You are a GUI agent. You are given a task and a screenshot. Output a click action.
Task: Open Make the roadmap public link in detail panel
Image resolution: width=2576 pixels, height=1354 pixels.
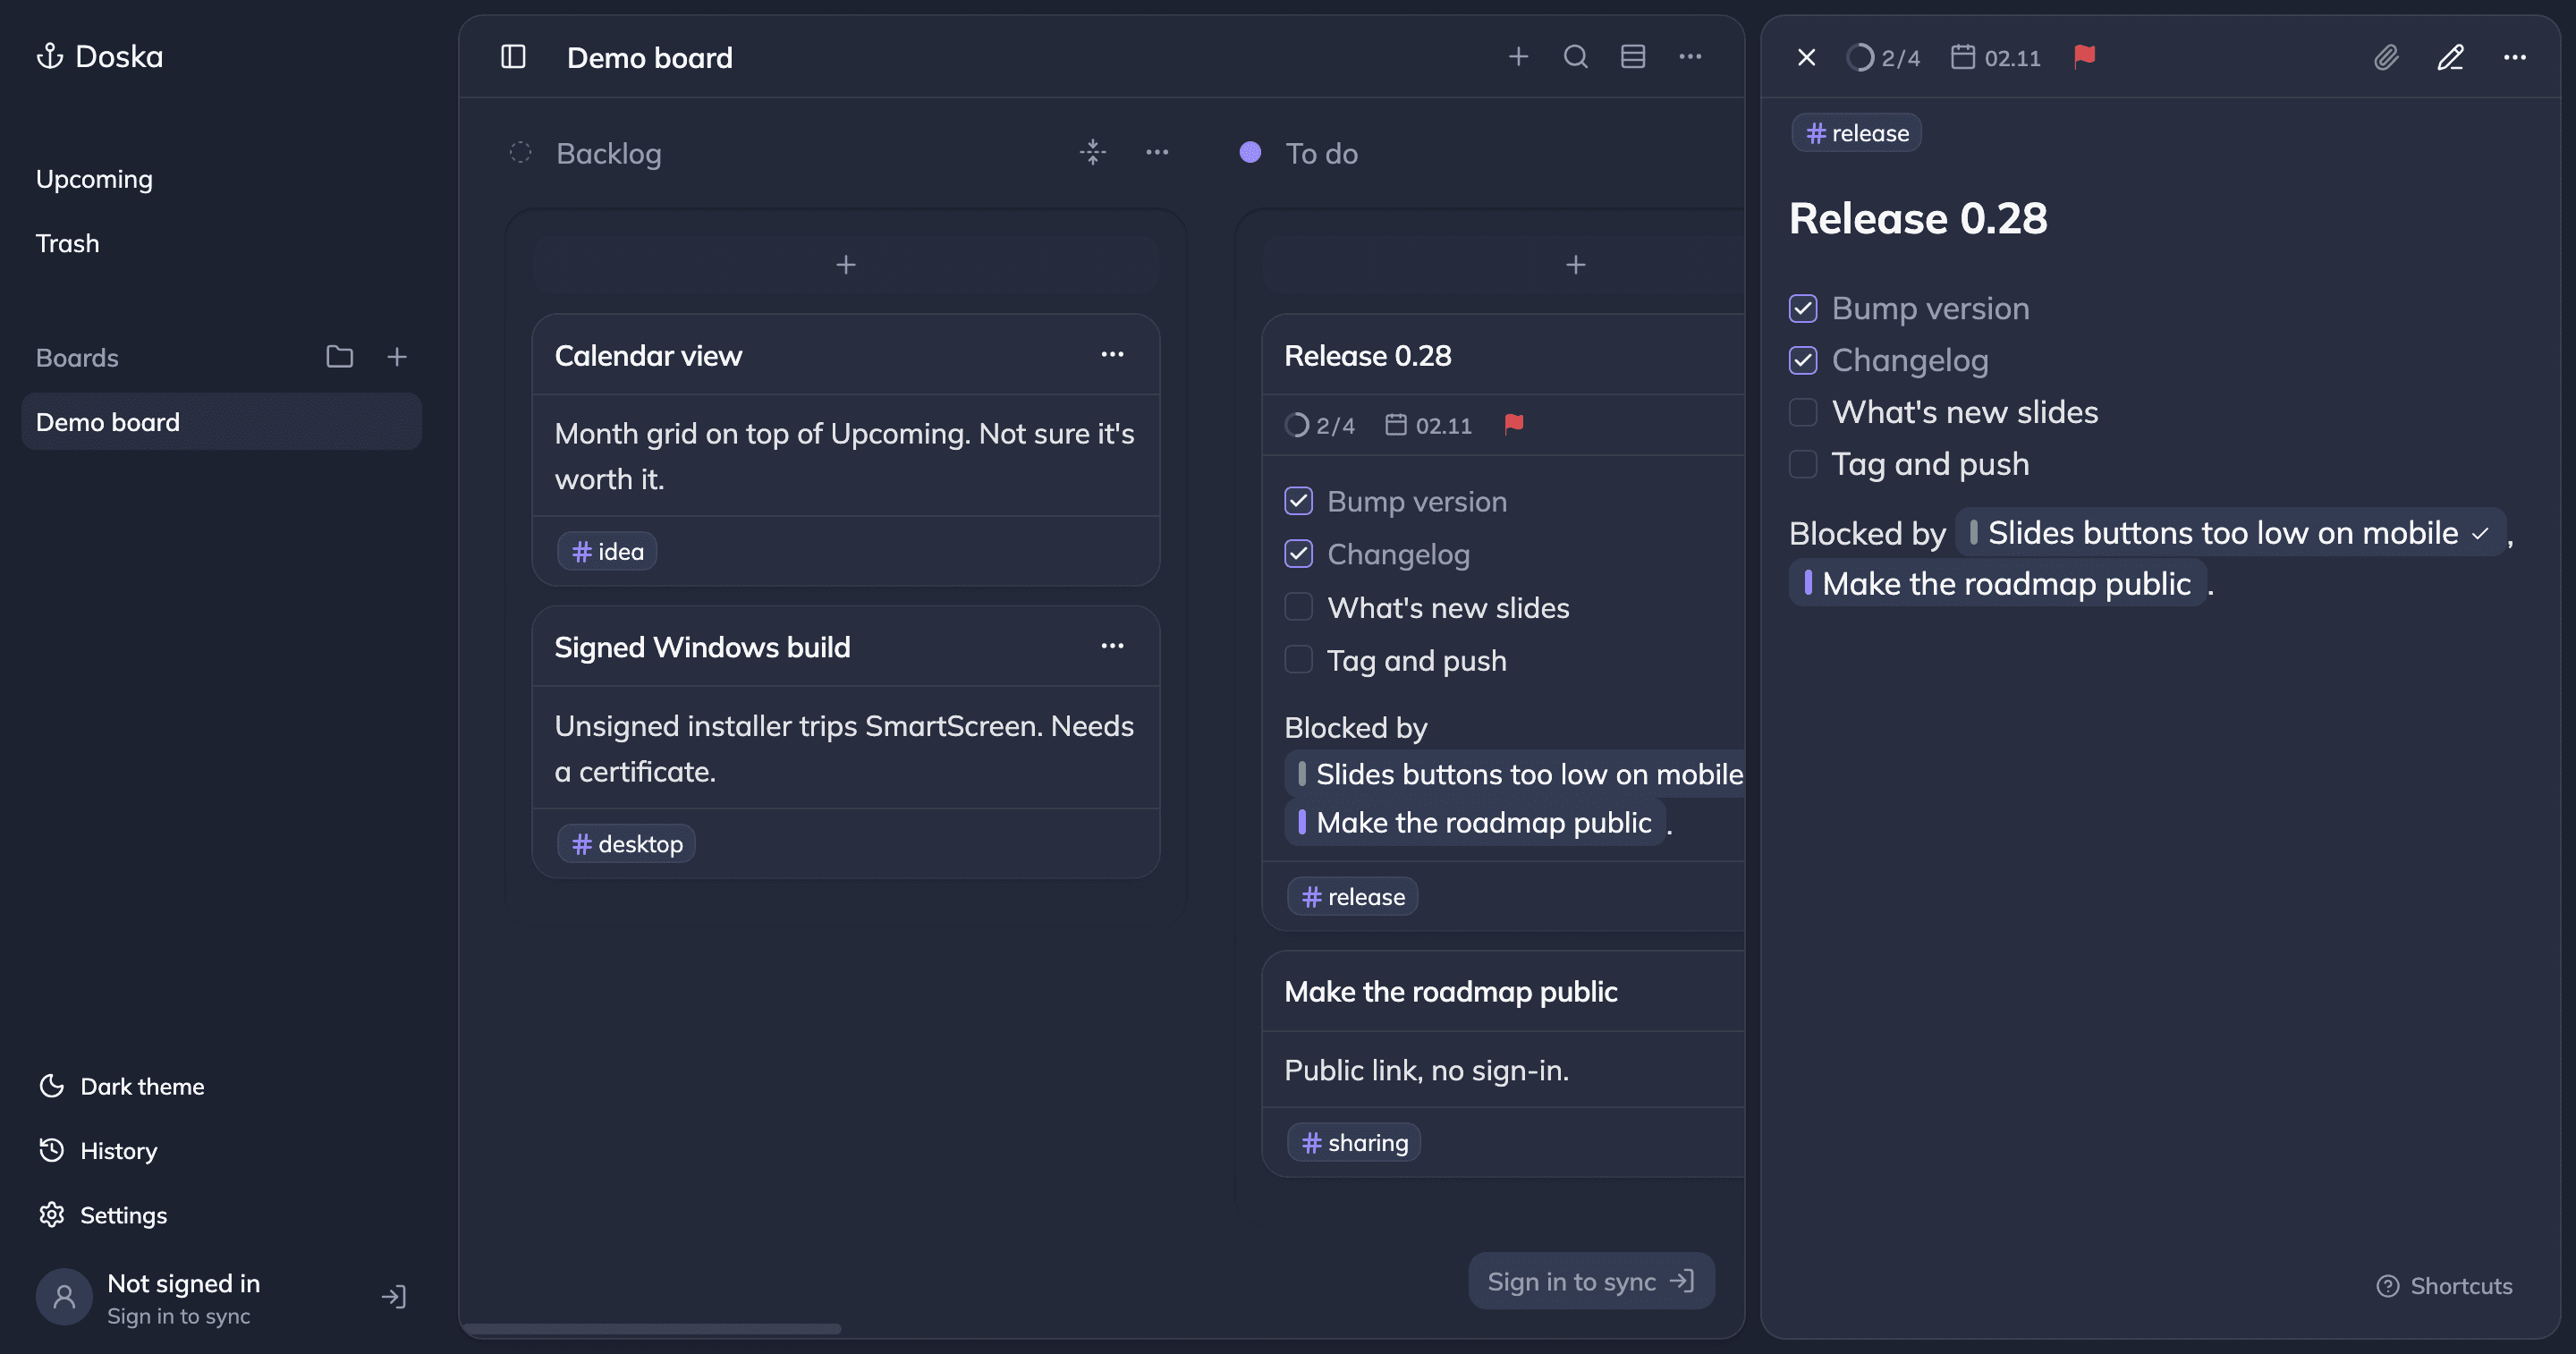click(x=1998, y=584)
